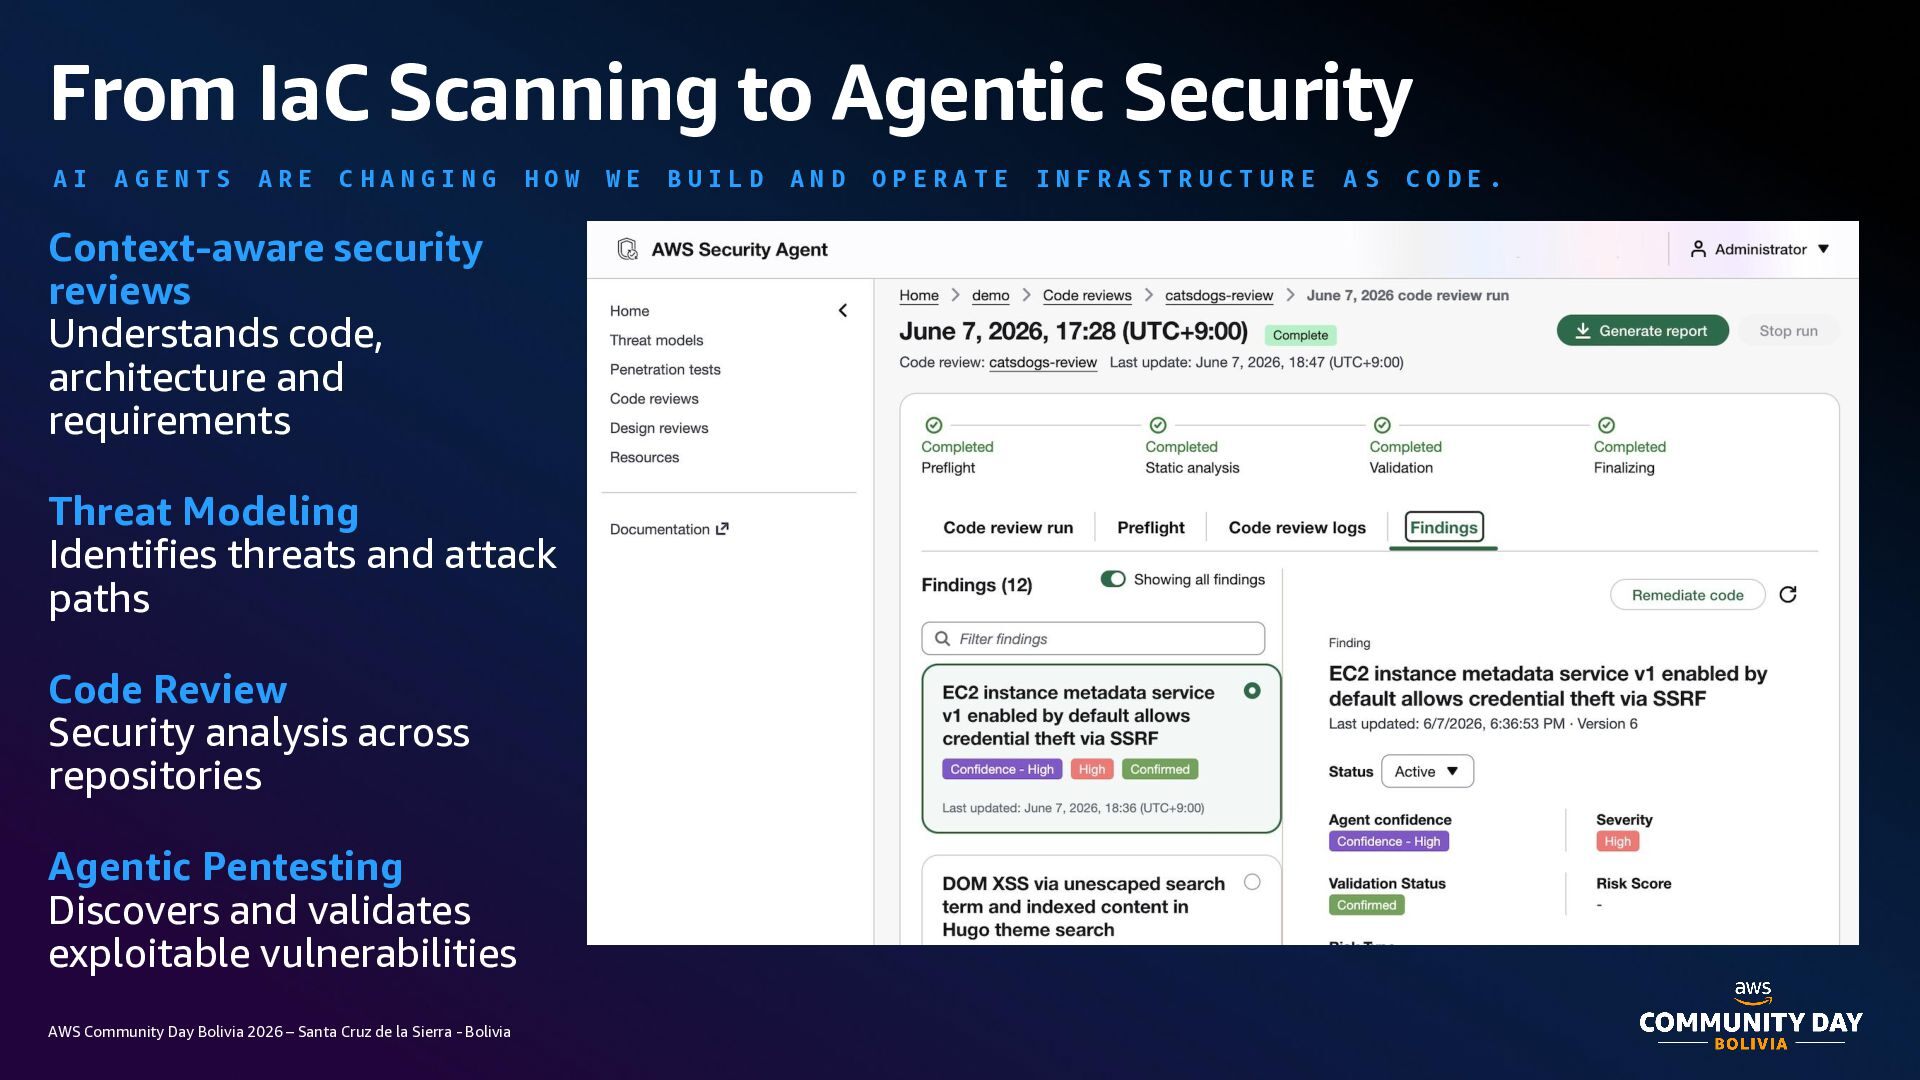Viewport: 1920px width, 1080px height.
Task: Open the Documentation link
Action: (669, 529)
